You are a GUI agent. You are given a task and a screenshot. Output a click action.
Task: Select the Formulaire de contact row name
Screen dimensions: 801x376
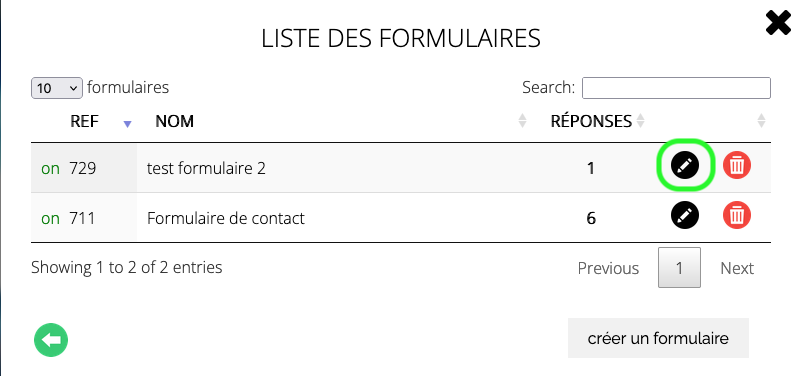point(226,219)
